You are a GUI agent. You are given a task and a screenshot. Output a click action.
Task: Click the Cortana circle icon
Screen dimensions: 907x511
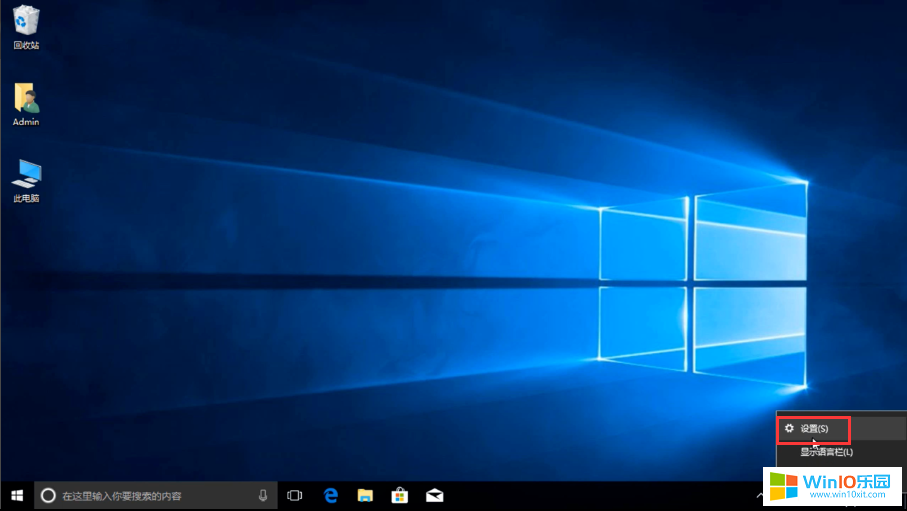coord(48,495)
